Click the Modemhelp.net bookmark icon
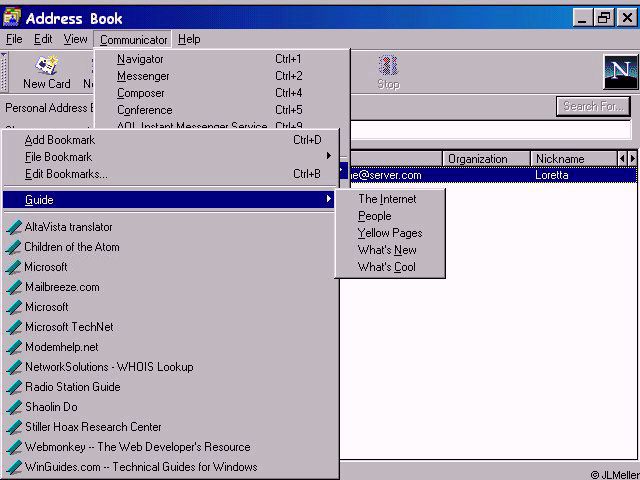 click(14, 347)
